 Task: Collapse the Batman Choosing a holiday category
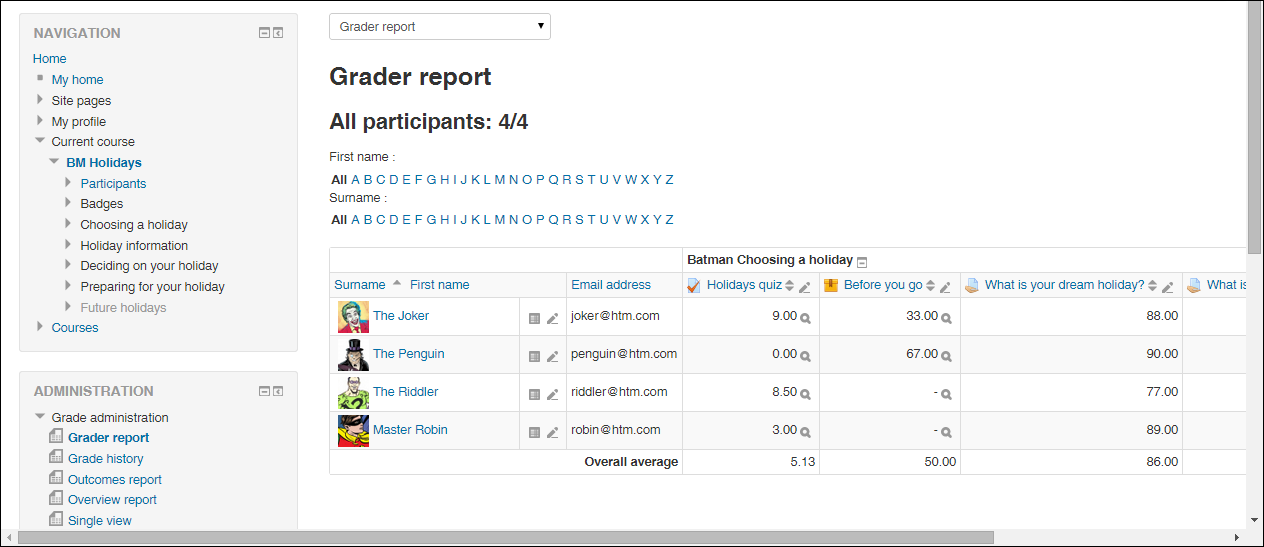pyautogui.click(x=862, y=261)
